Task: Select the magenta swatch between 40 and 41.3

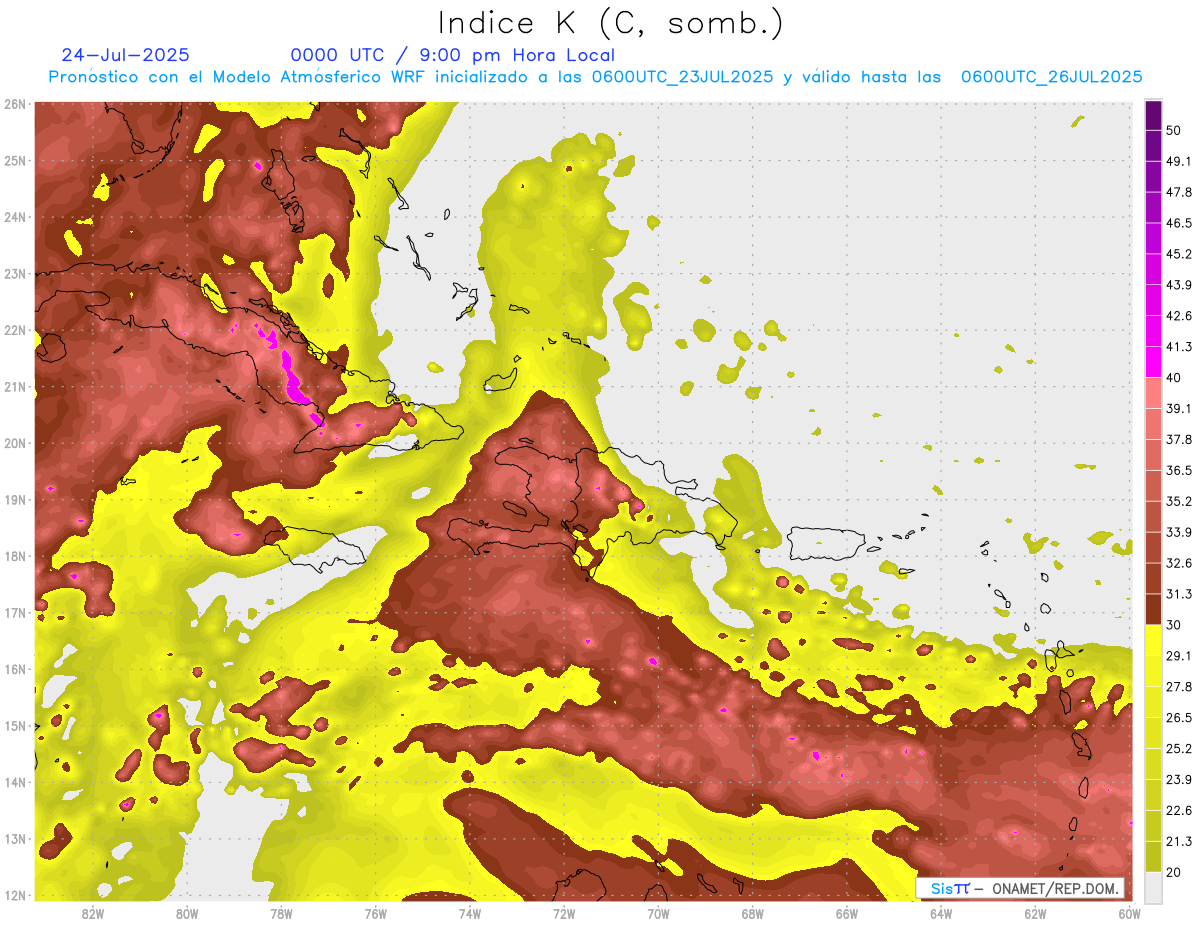Action: (1153, 361)
